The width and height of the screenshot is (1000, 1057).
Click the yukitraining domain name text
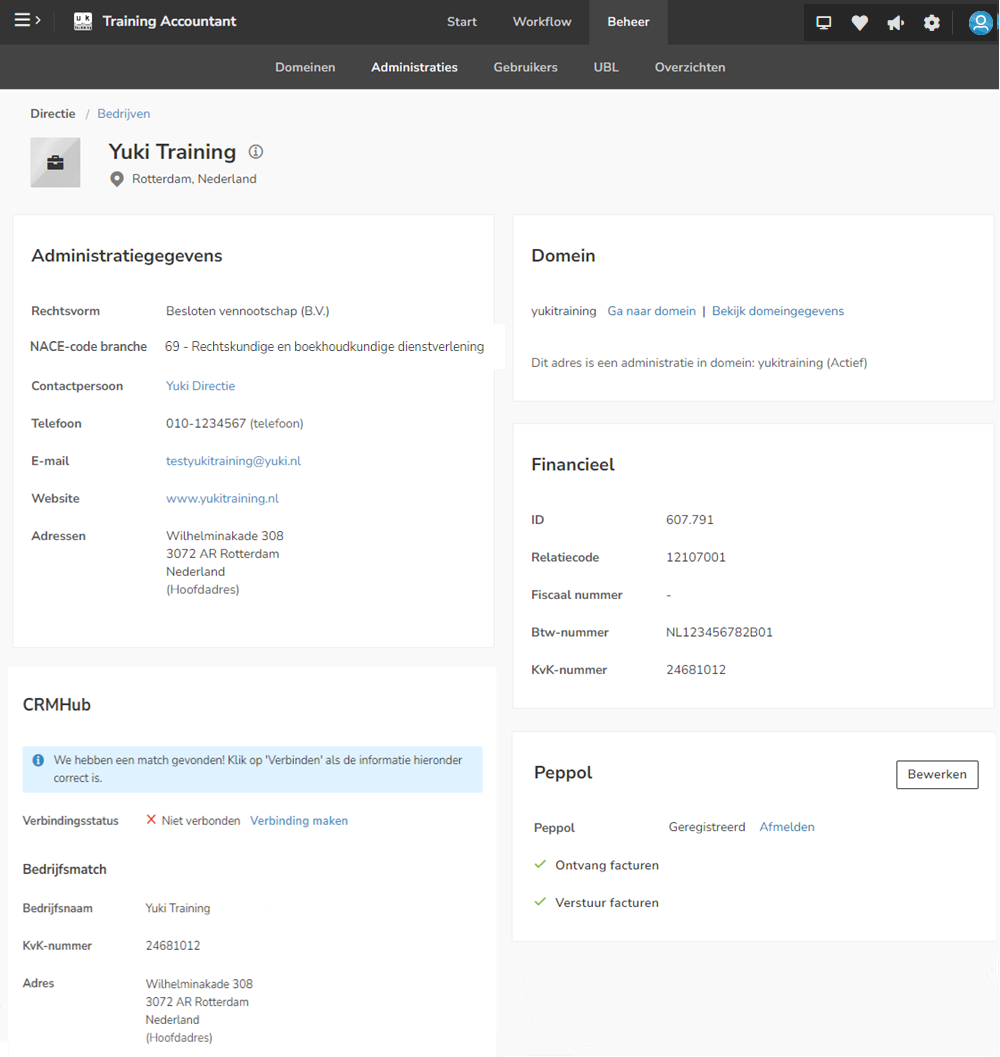pos(564,311)
